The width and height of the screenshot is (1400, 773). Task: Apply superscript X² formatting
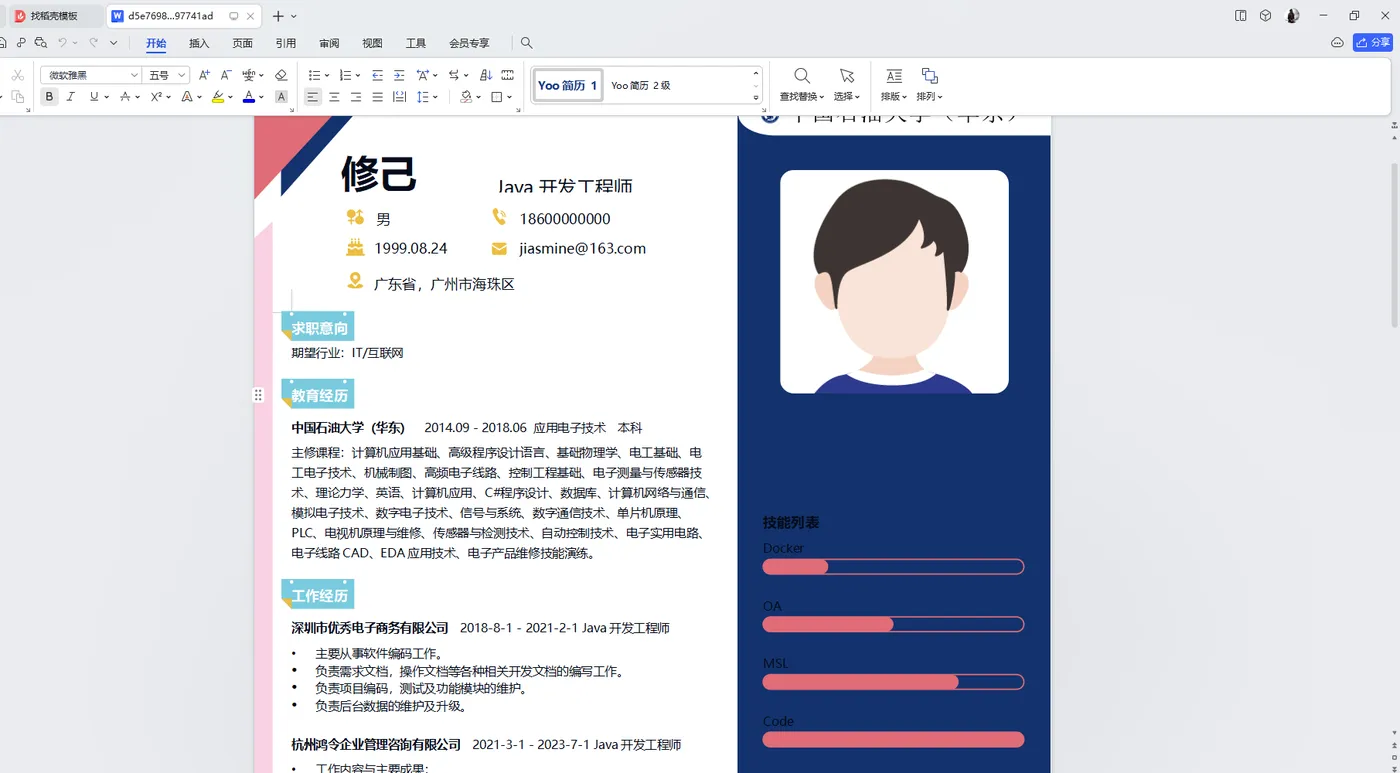click(x=156, y=97)
